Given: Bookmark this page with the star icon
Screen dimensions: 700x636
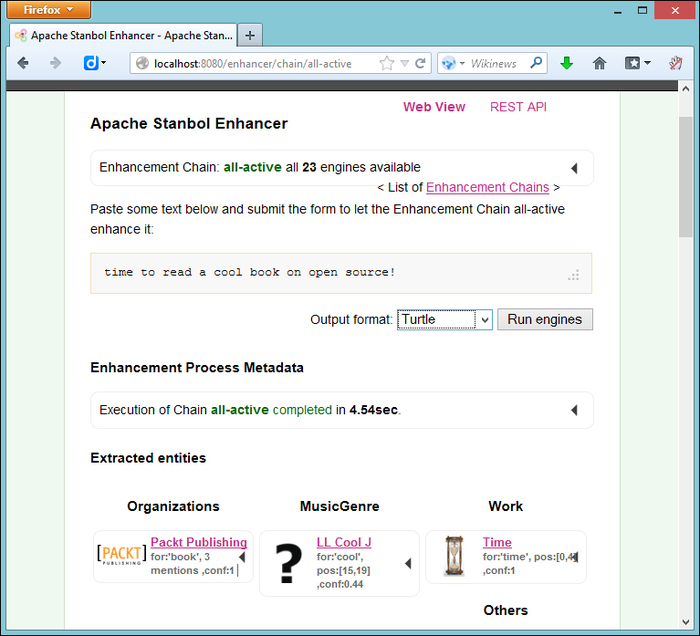Looking at the screenshot, I should (387, 63).
